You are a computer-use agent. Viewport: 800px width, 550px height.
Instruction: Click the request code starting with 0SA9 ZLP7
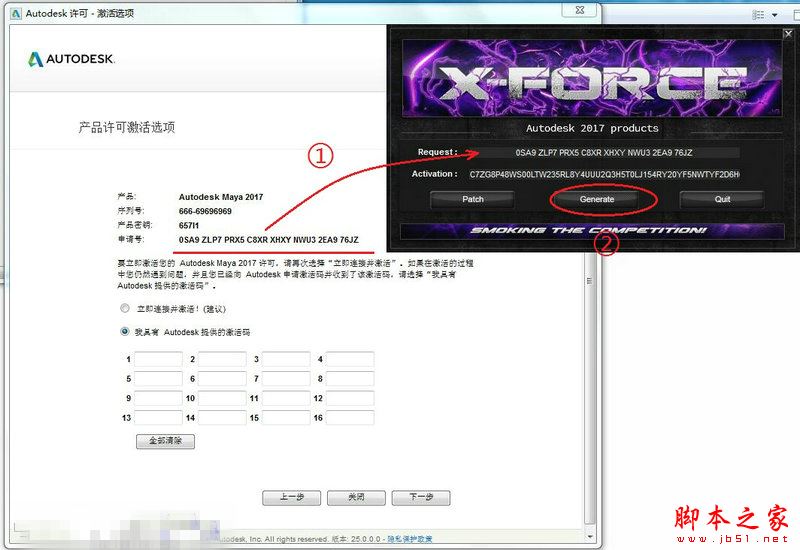coord(268,240)
